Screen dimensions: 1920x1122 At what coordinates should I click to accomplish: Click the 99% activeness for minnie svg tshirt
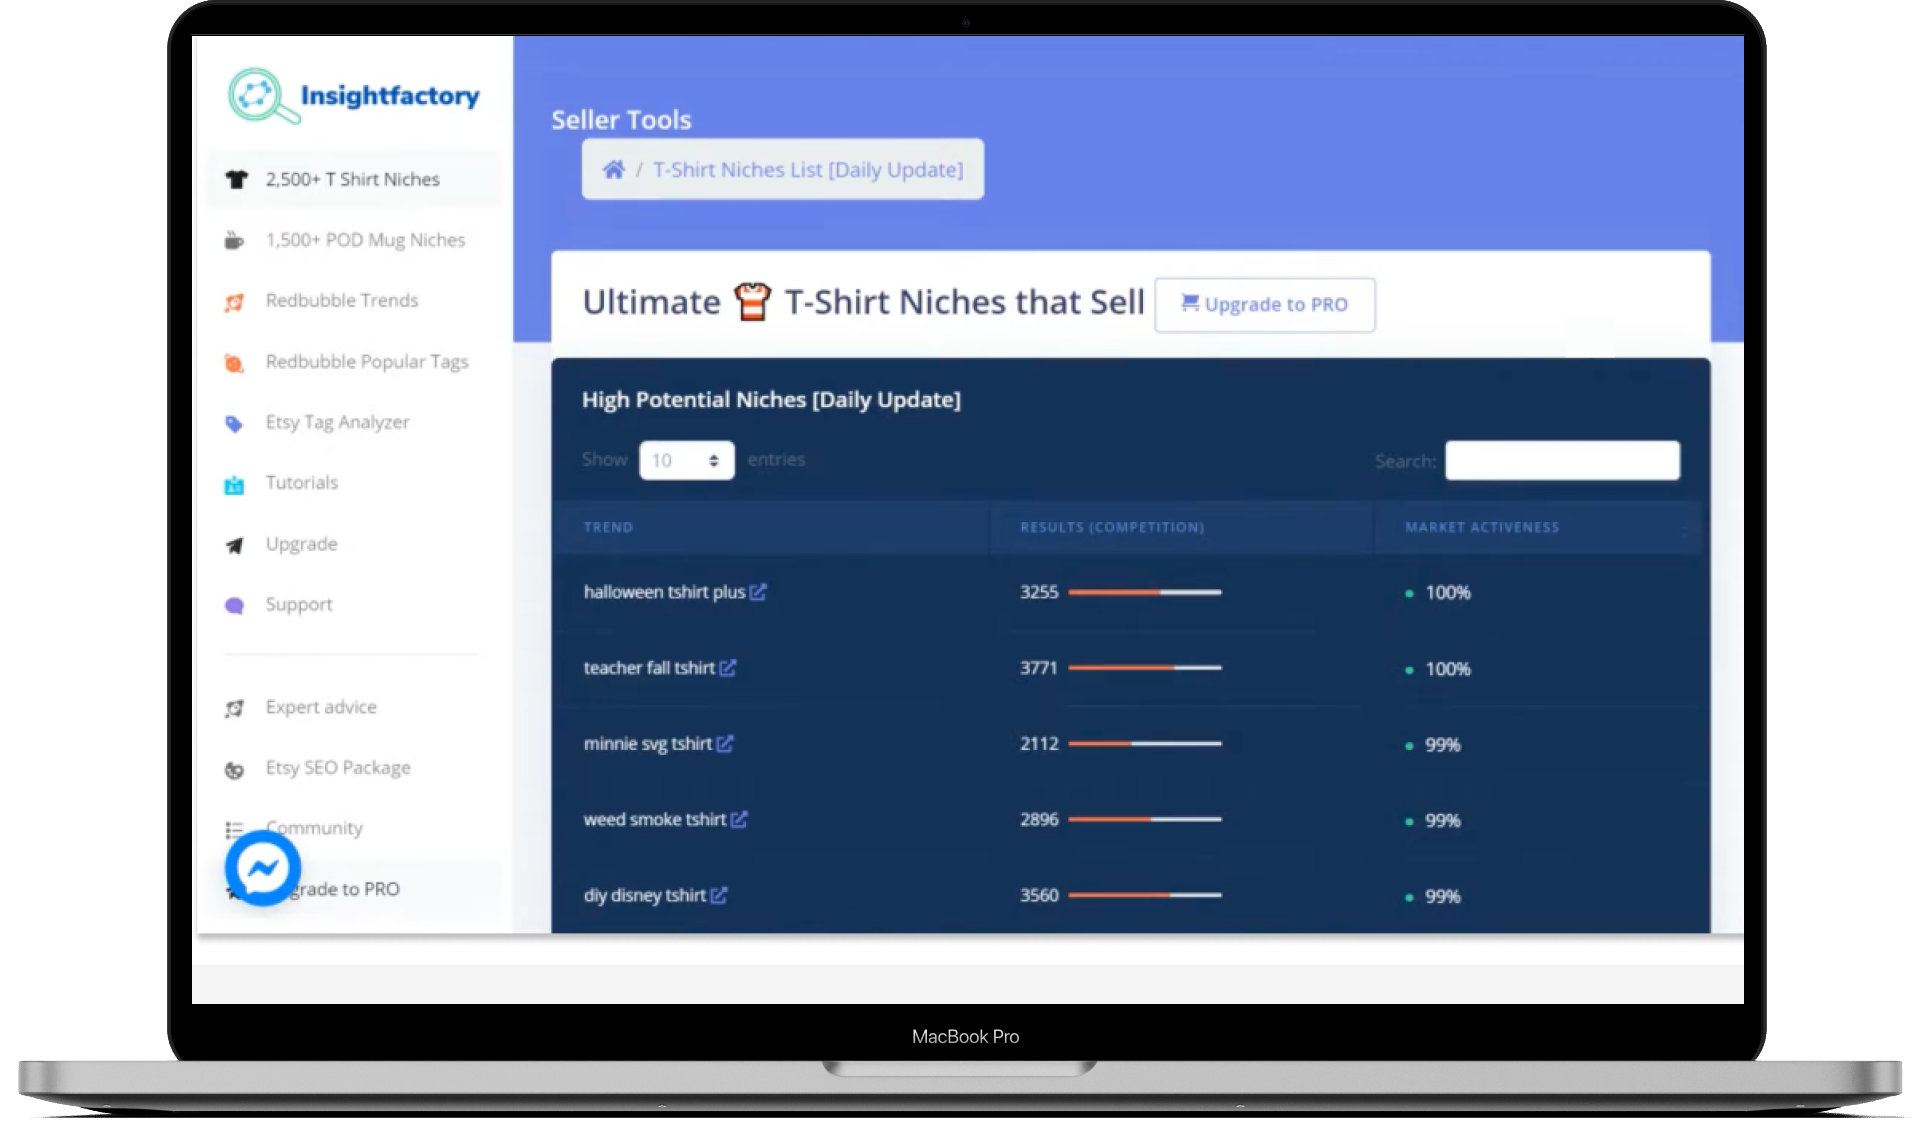[1443, 745]
